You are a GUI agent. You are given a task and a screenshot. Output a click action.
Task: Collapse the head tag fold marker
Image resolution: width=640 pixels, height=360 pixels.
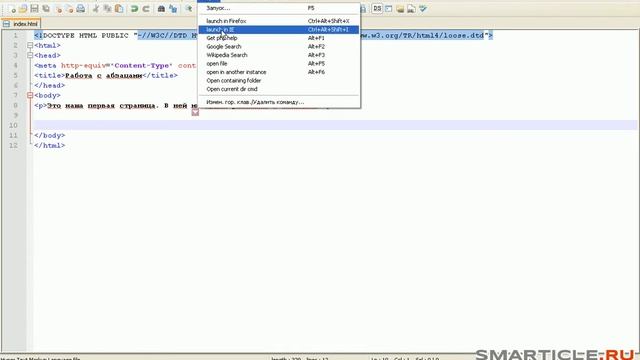30,55
